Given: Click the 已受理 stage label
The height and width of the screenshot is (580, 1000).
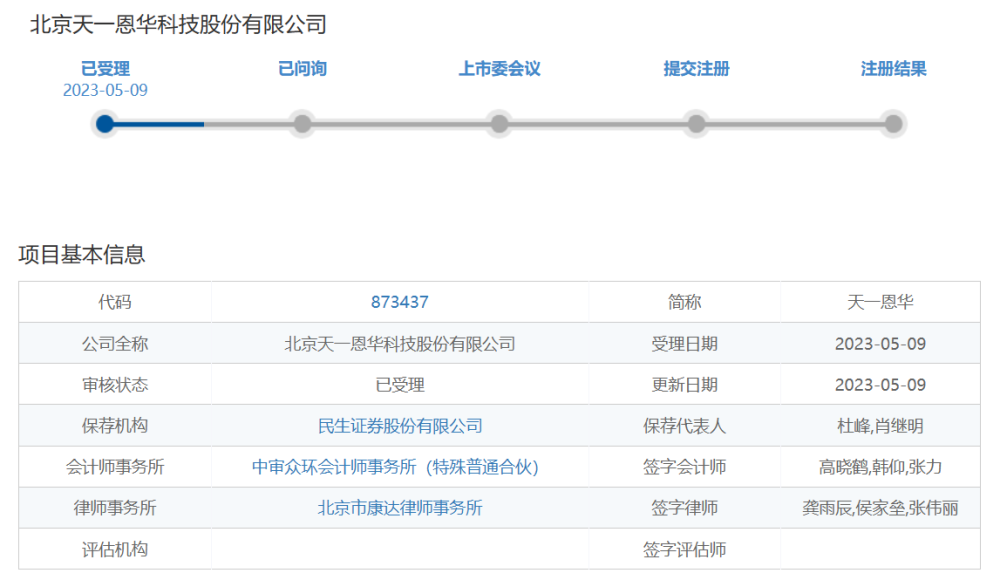Looking at the screenshot, I should point(105,69).
